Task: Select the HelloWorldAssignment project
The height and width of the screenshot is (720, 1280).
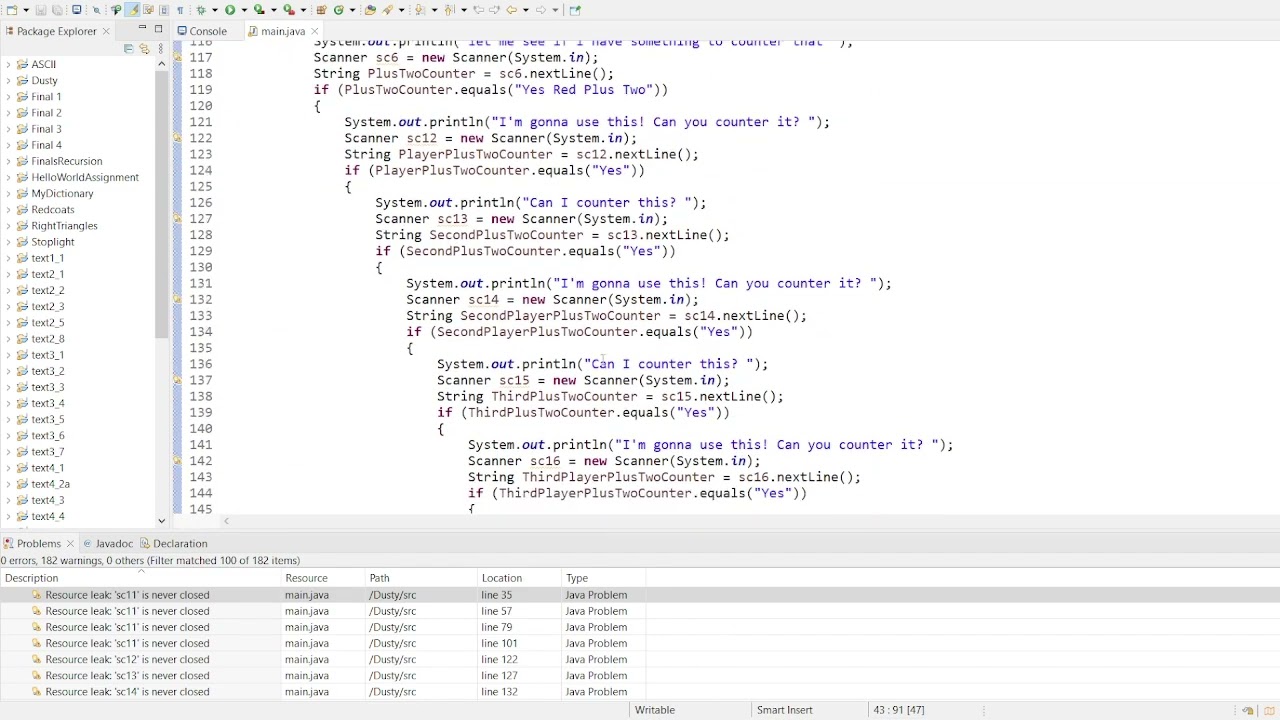Action: pos(85,177)
